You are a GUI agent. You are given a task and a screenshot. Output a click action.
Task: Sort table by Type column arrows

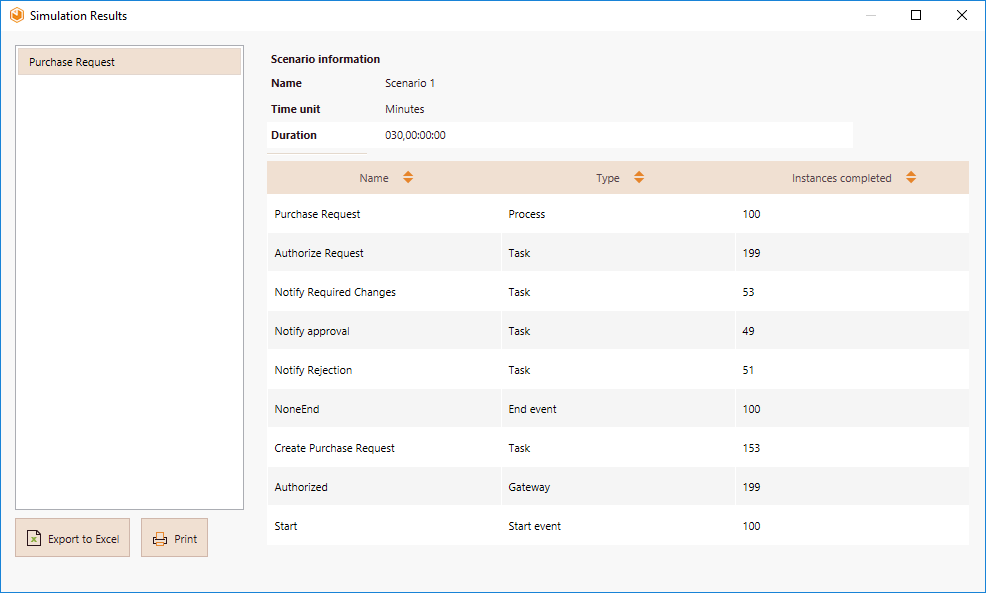[x=639, y=177]
